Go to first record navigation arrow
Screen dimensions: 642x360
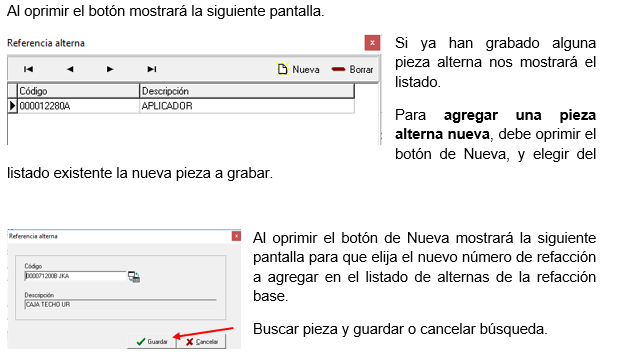tap(28, 69)
